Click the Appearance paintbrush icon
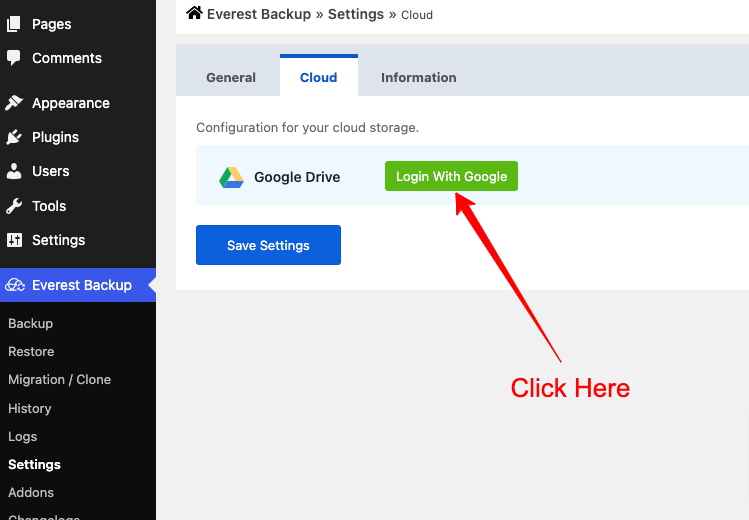 [x=14, y=103]
